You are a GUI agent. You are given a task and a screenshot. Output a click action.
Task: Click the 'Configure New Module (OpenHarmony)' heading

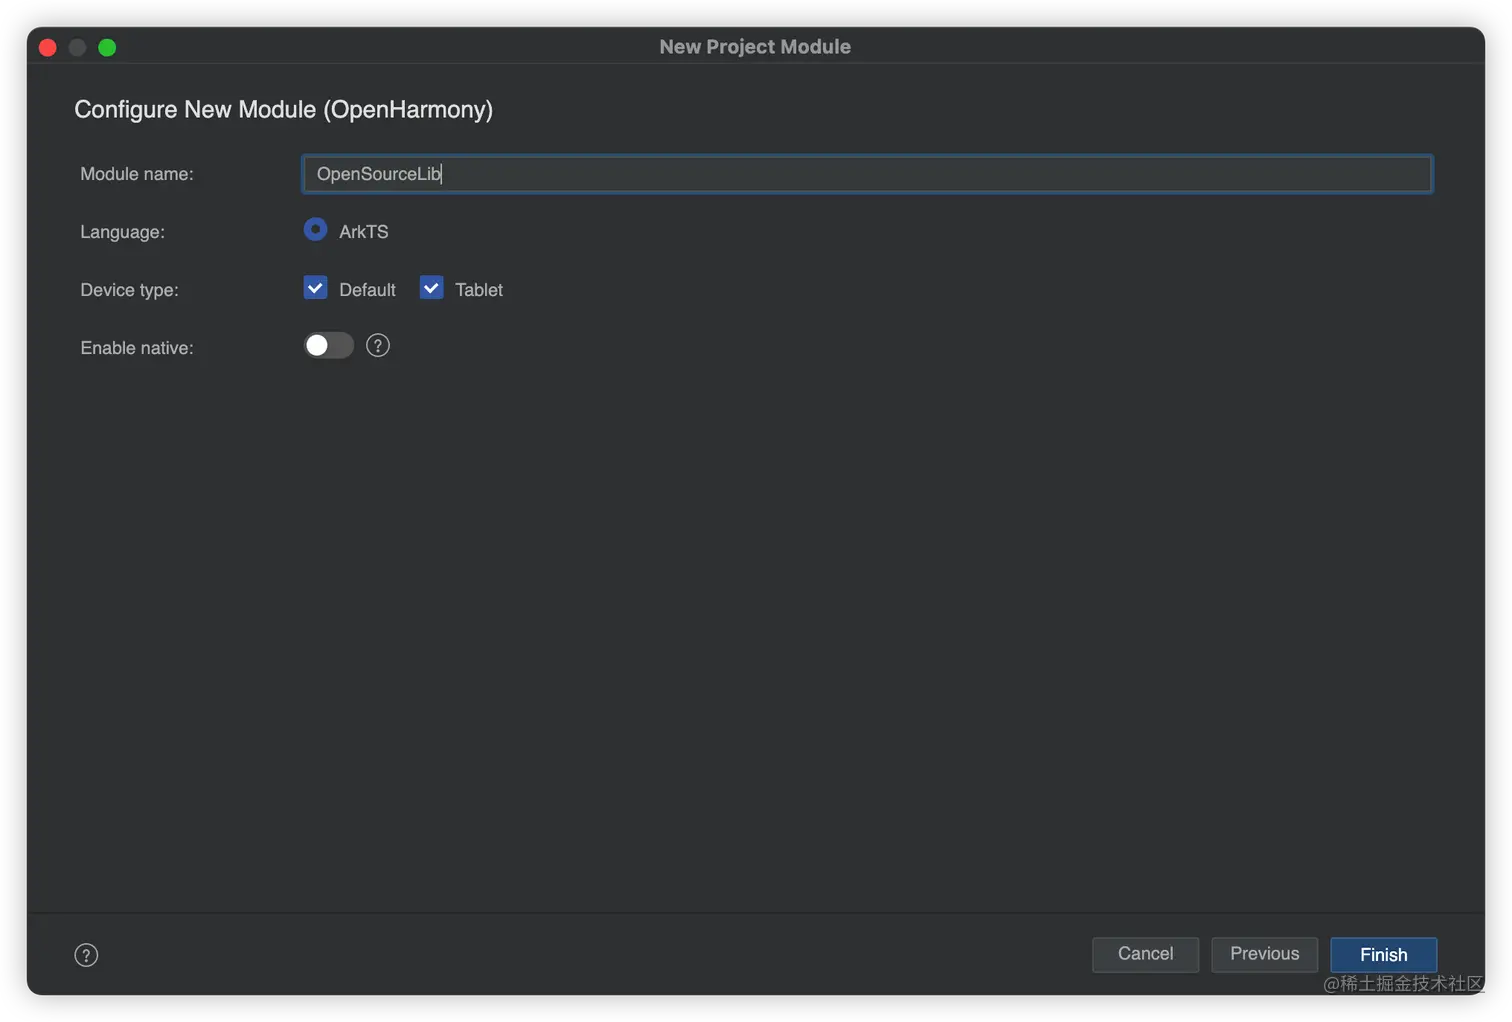pyautogui.click(x=284, y=110)
